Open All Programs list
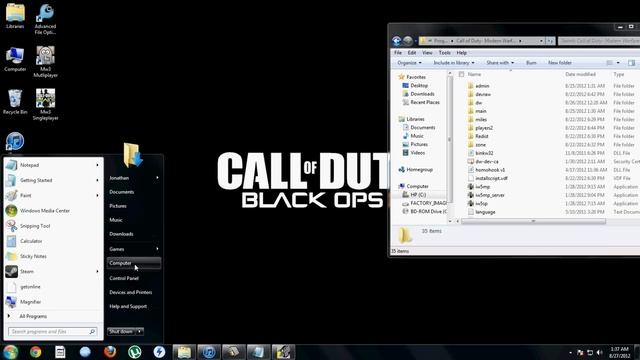 (33, 316)
